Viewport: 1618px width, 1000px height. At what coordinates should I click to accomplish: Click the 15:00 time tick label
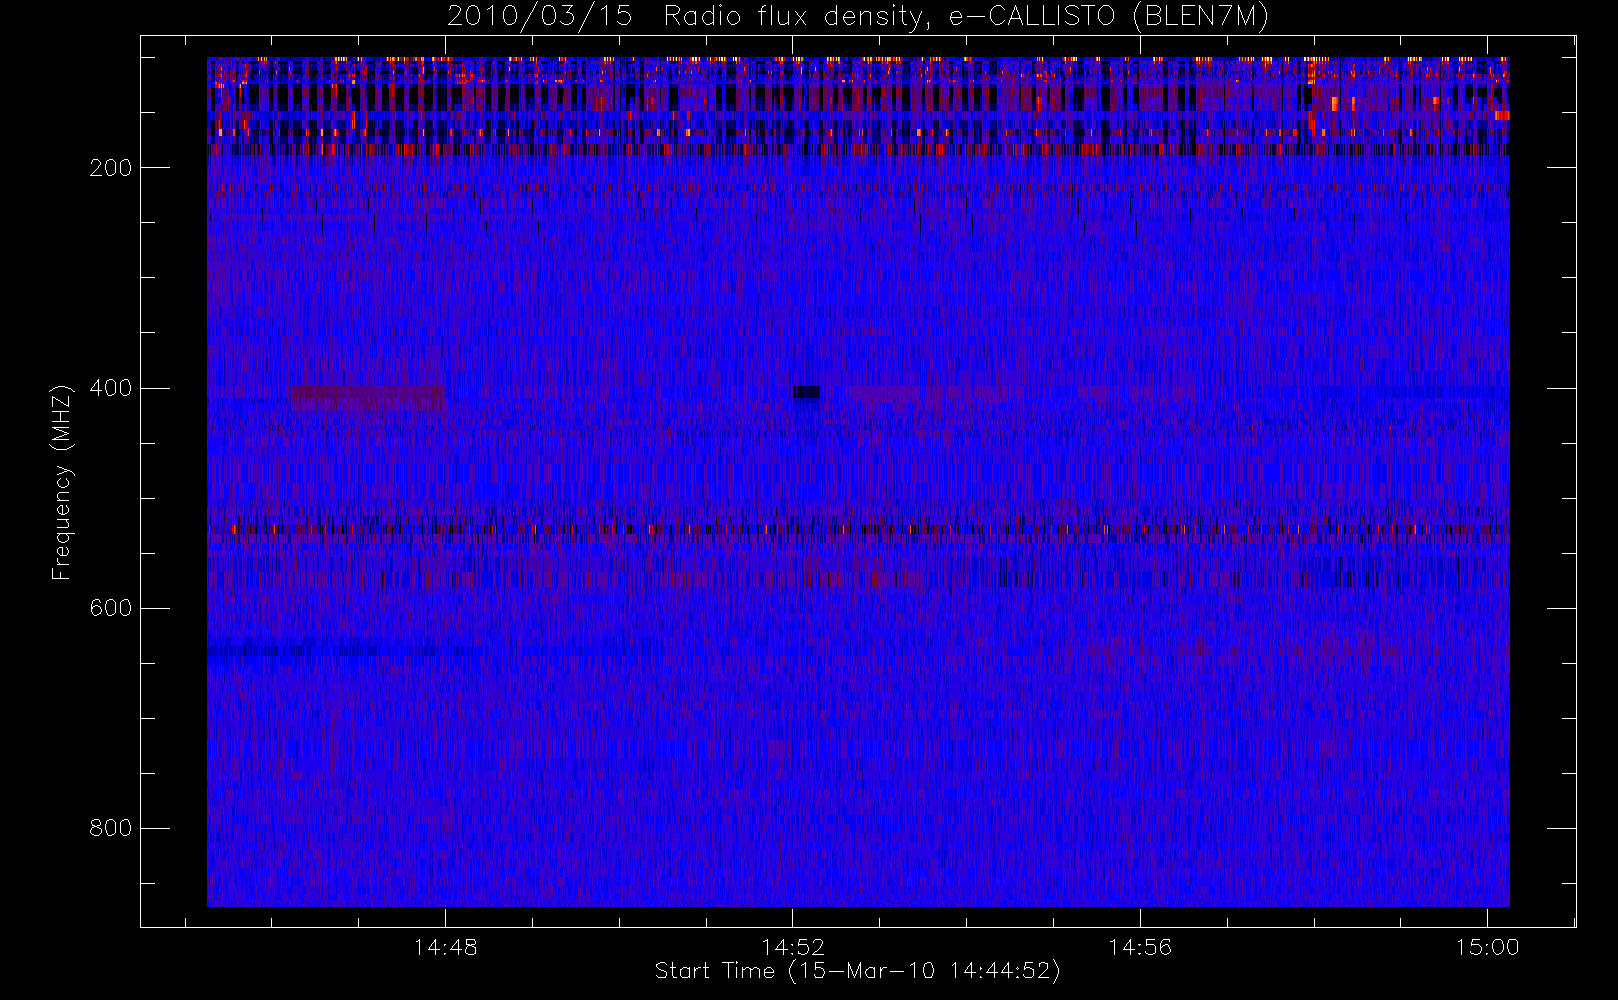1487,947
